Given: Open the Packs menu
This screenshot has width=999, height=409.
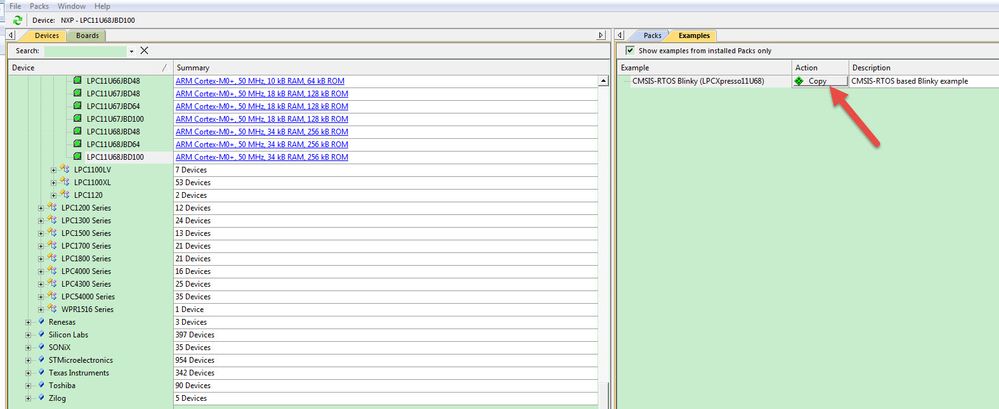Looking at the screenshot, I should 39,6.
